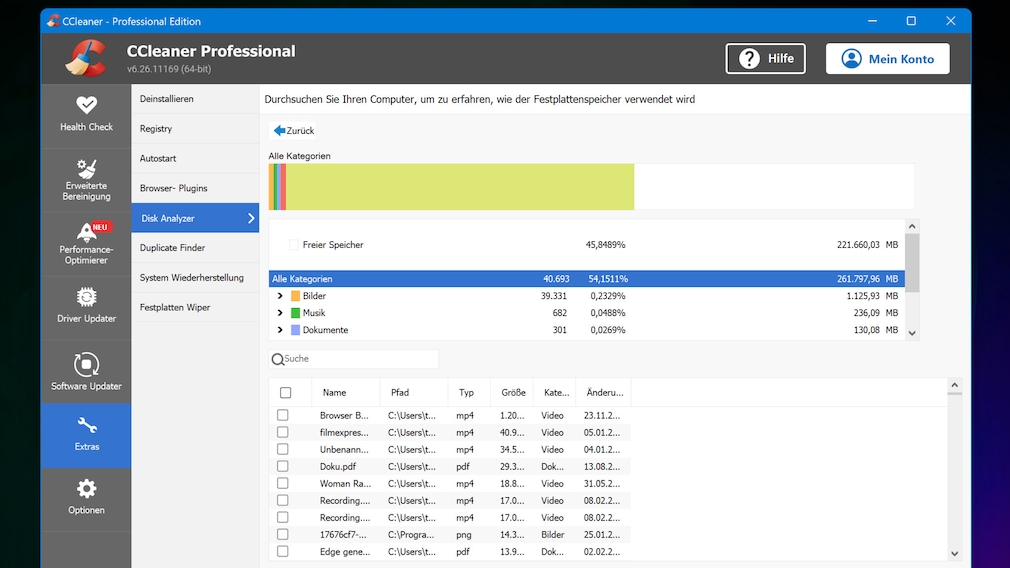Open Festplatten Wiper menu item
Image resolution: width=1010 pixels, height=568 pixels.
195,307
